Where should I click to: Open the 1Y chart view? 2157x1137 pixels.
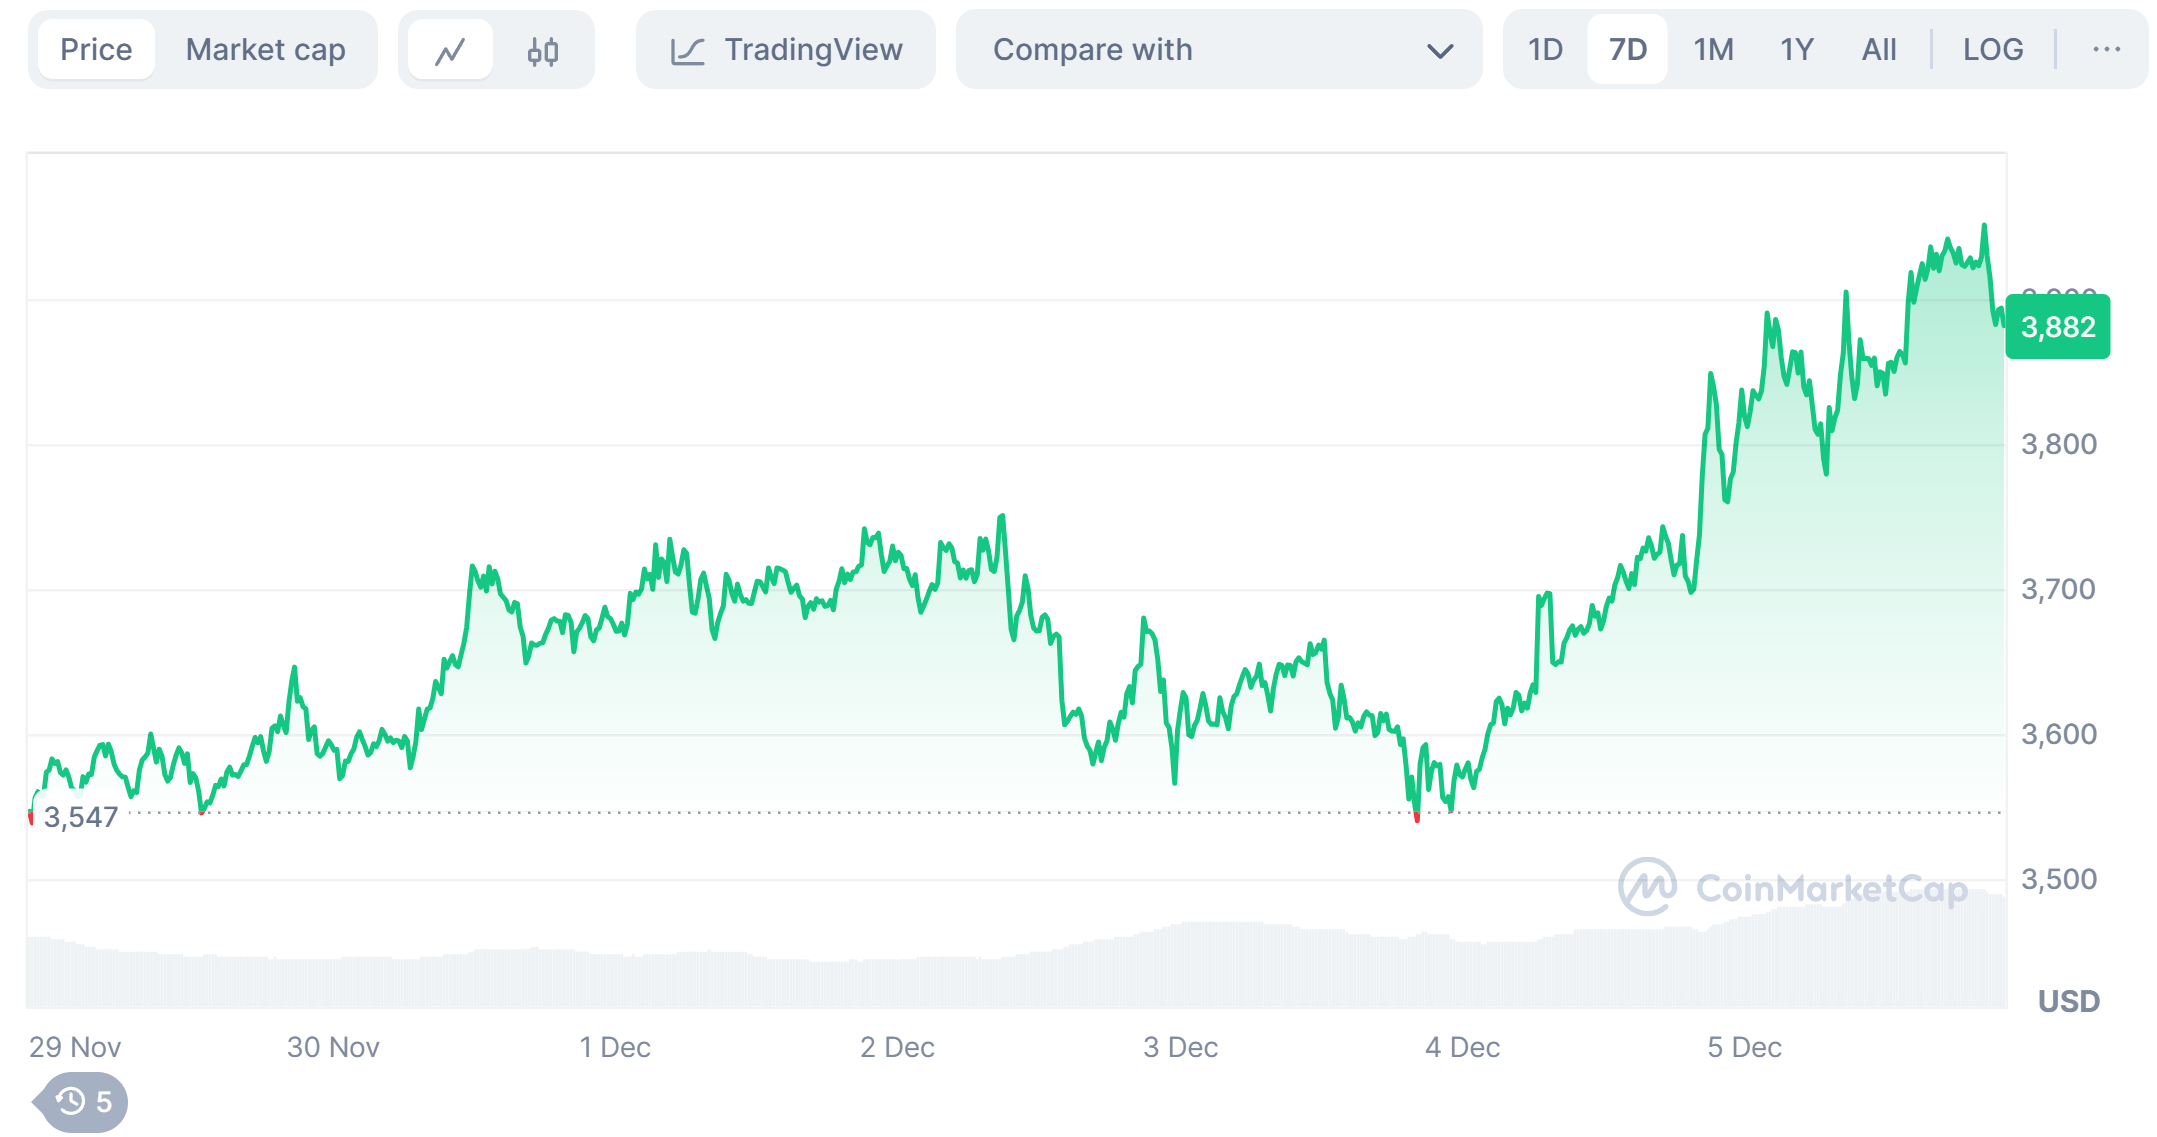pos(1796,48)
